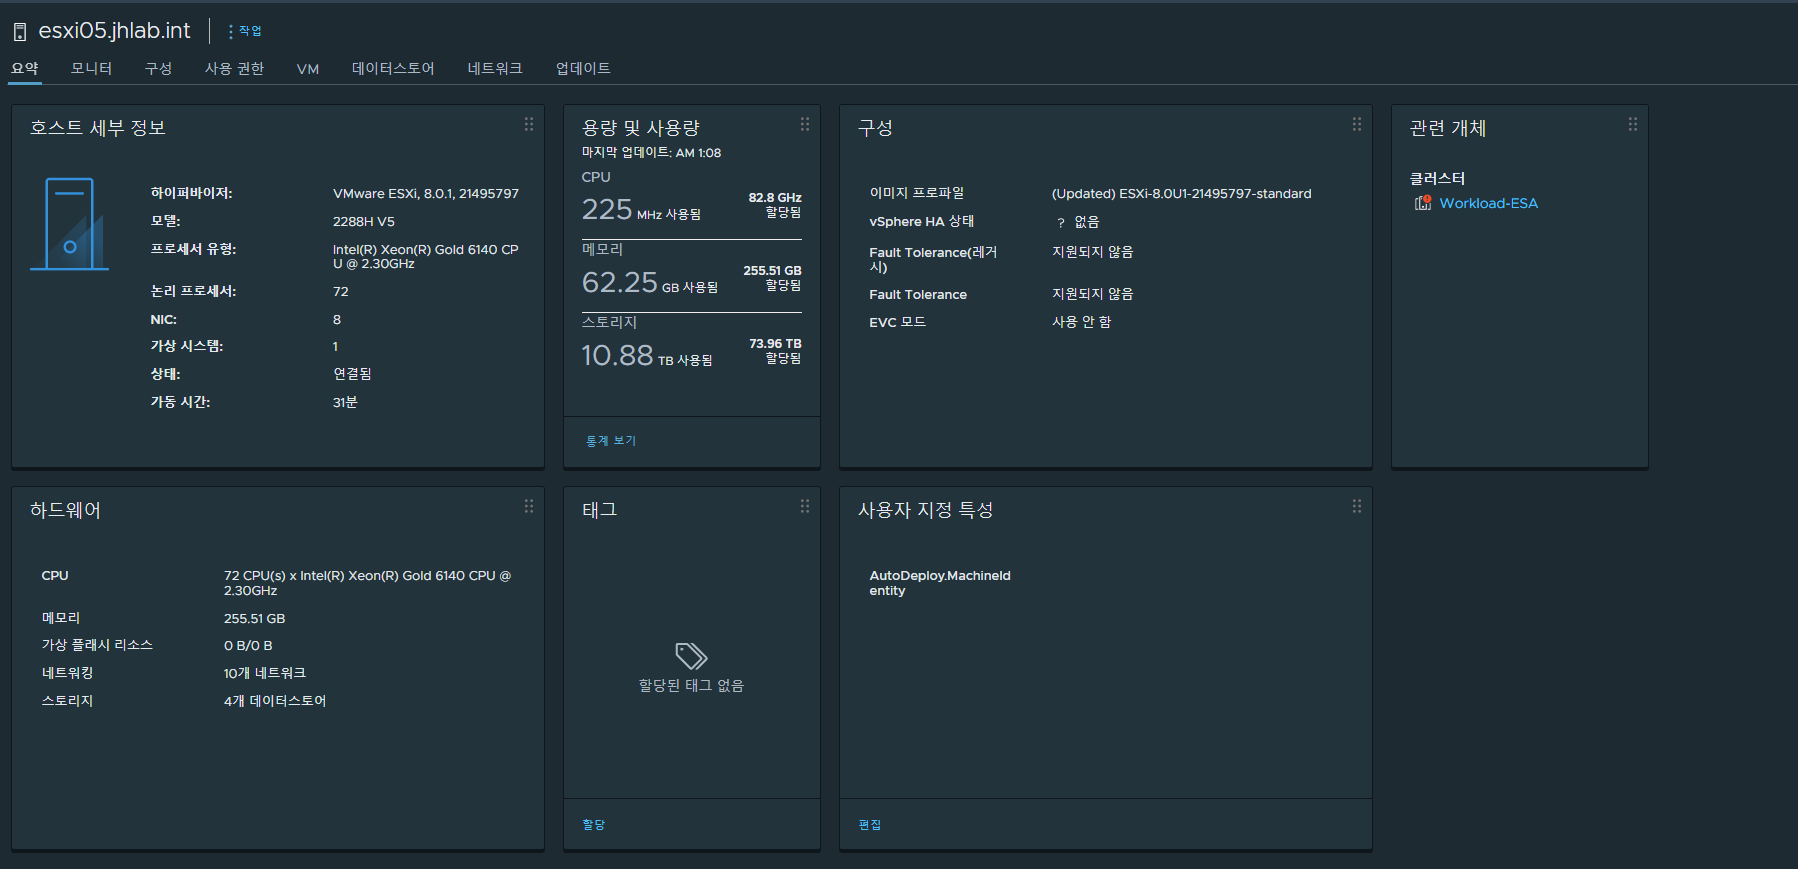This screenshot has height=869, width=1798.
Task: Click the 사용자 지정 특성 card drag handle
Action: (1357, 506)
